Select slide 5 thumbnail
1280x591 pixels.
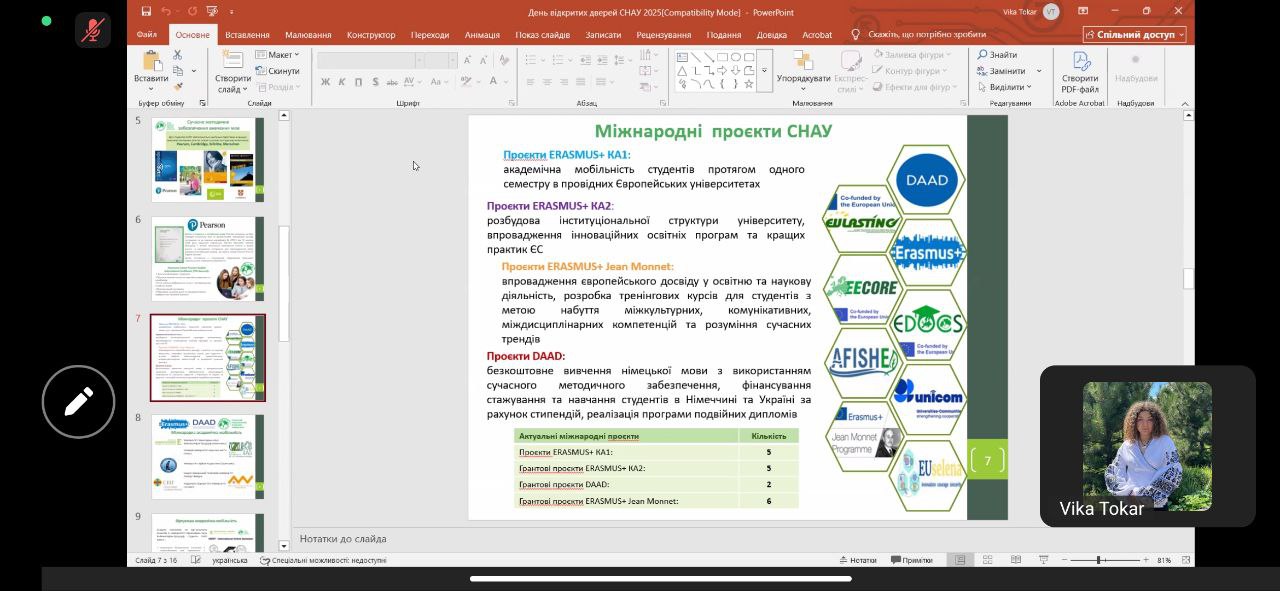[207, 160]
